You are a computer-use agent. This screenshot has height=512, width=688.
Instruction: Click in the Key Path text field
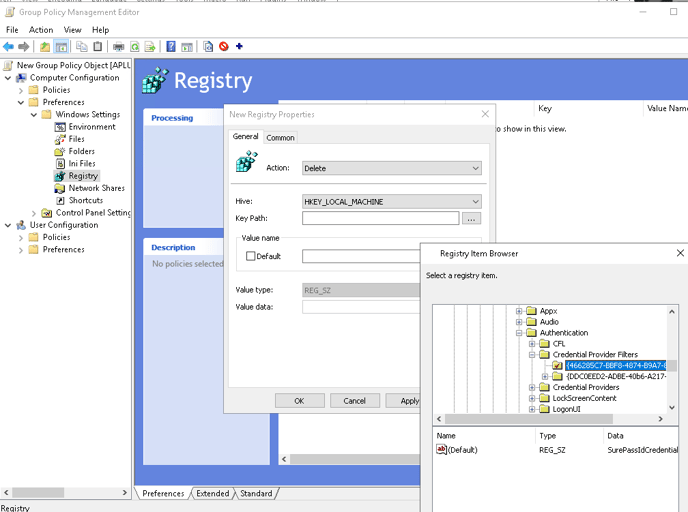click(x=380, y=219)
